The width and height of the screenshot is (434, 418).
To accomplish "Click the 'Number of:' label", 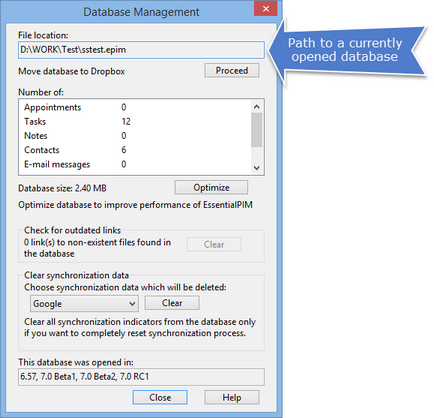I will pyautogui.click(x=41, y=92).
